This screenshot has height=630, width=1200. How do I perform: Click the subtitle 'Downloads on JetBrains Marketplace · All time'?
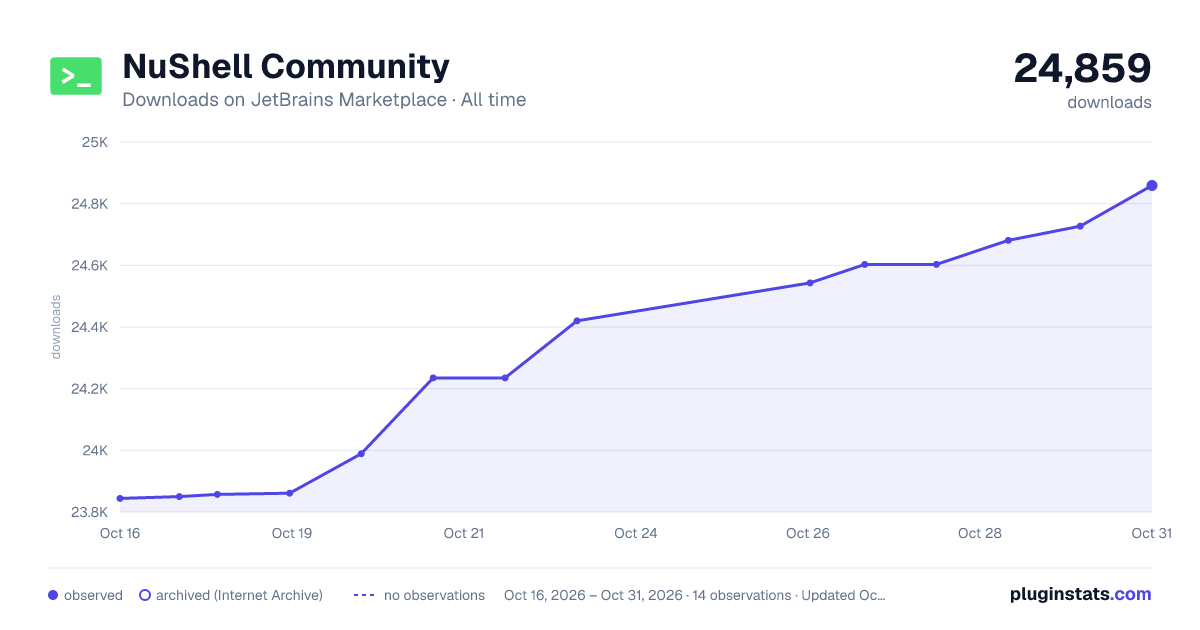324,100
